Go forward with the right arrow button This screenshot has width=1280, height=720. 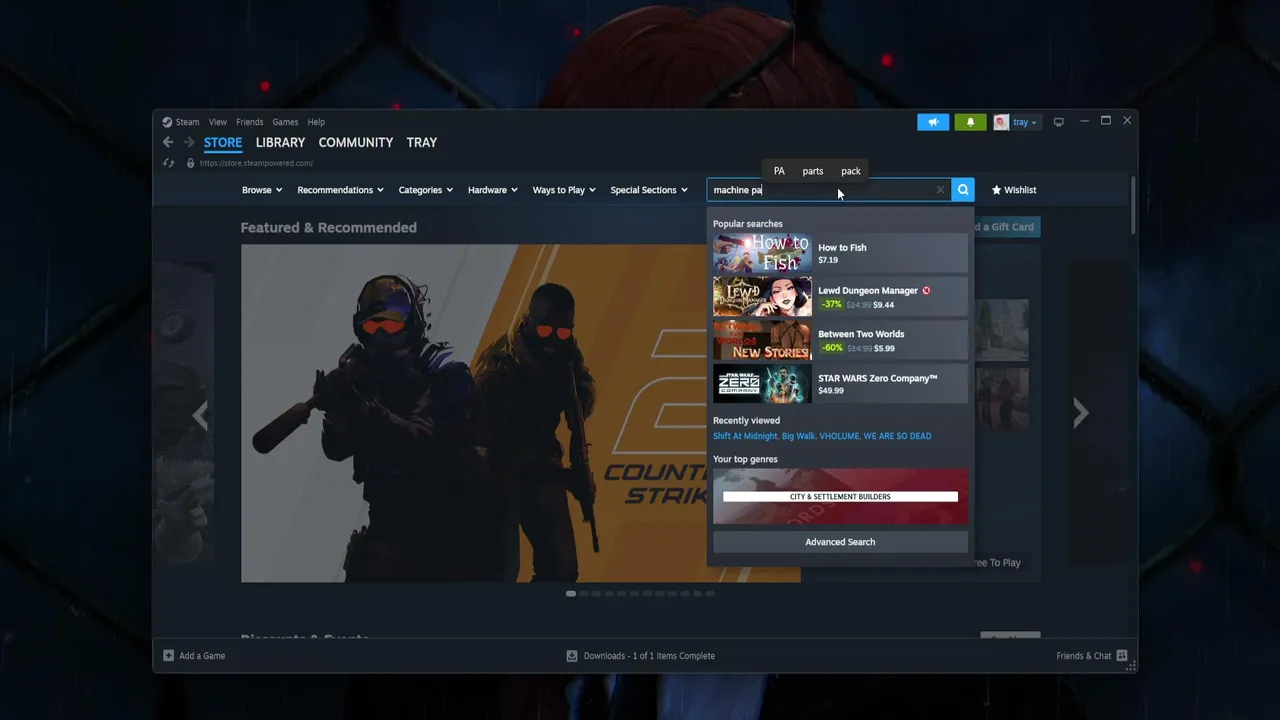189,142
